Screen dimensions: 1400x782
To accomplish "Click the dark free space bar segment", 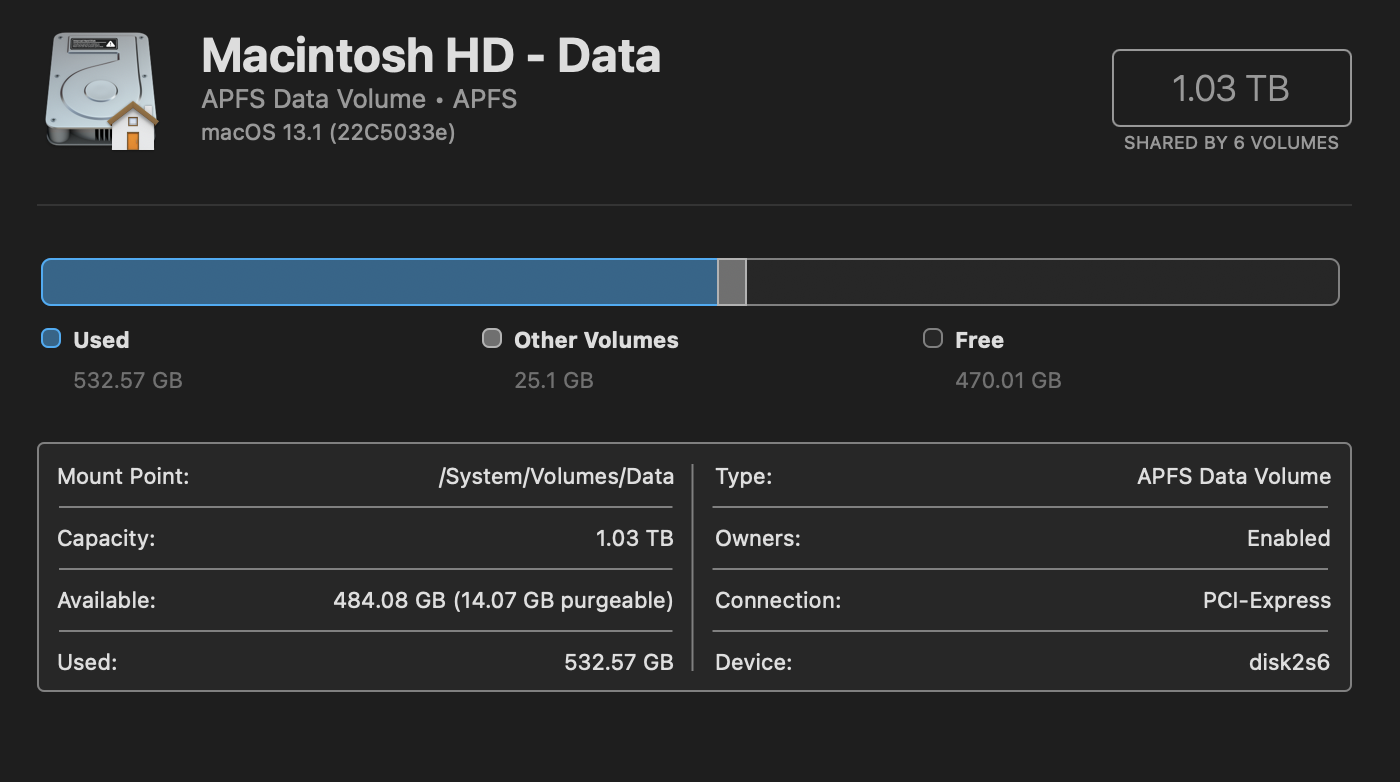I will (x=1042, y=282).
